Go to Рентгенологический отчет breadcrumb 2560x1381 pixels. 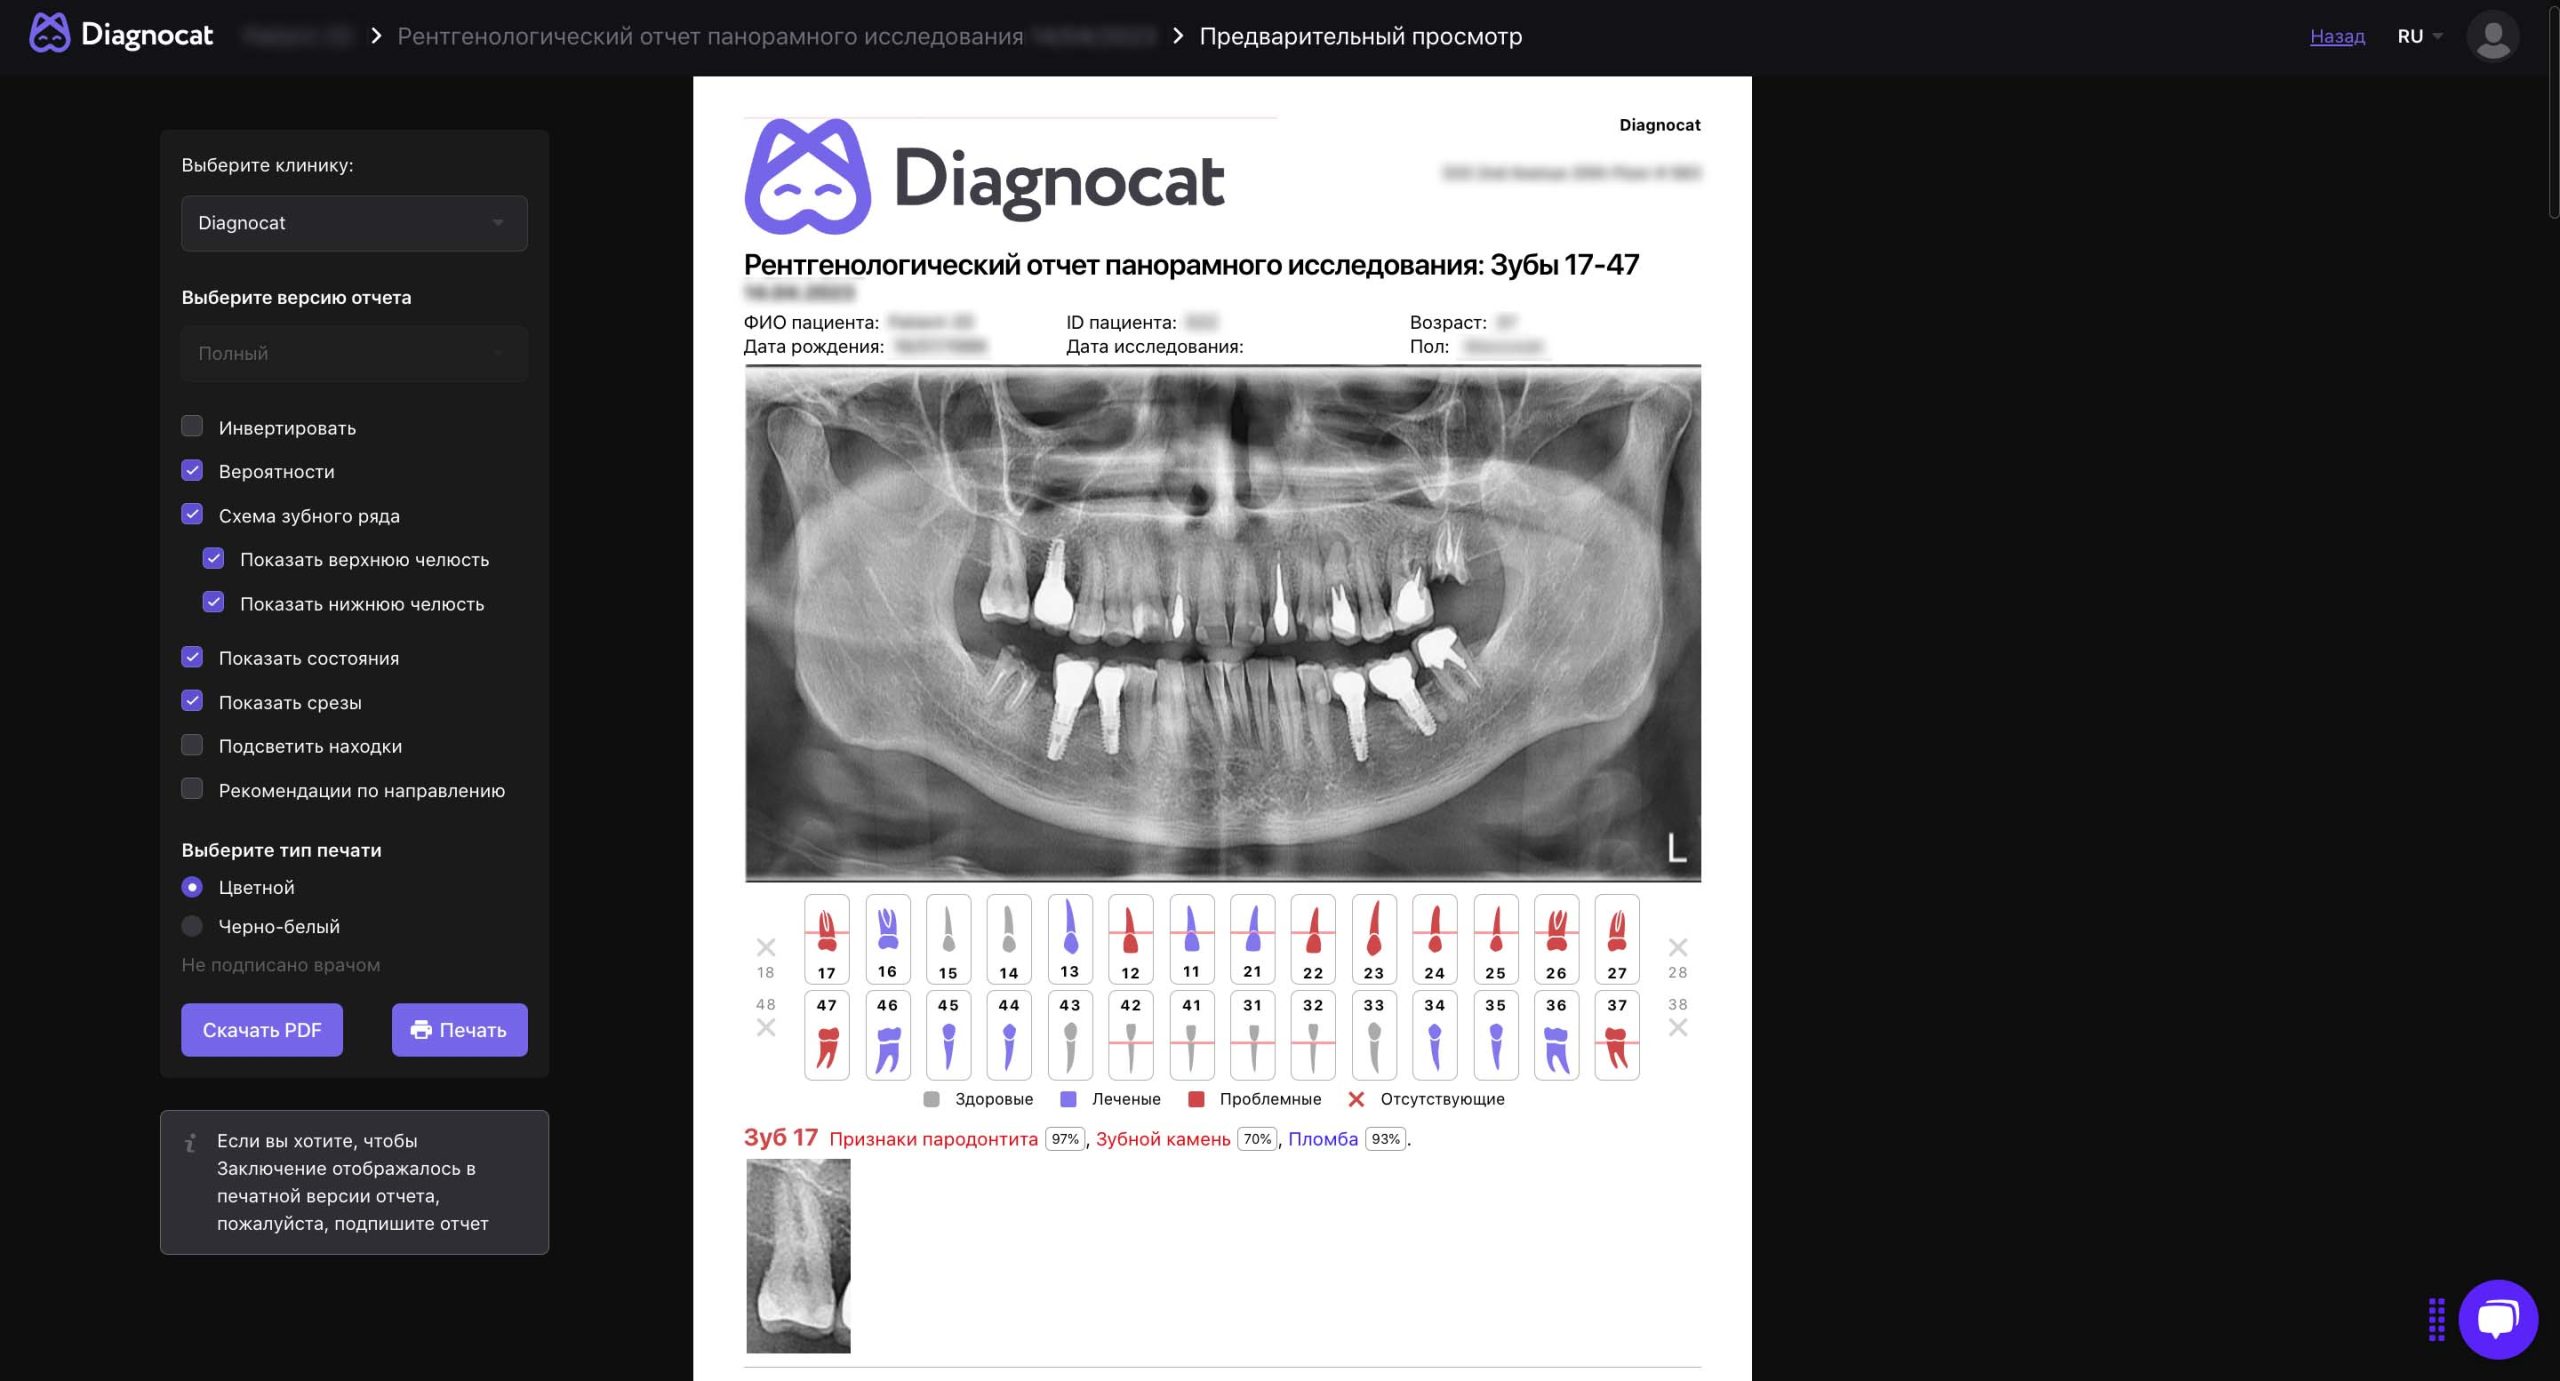click(710, 36)
